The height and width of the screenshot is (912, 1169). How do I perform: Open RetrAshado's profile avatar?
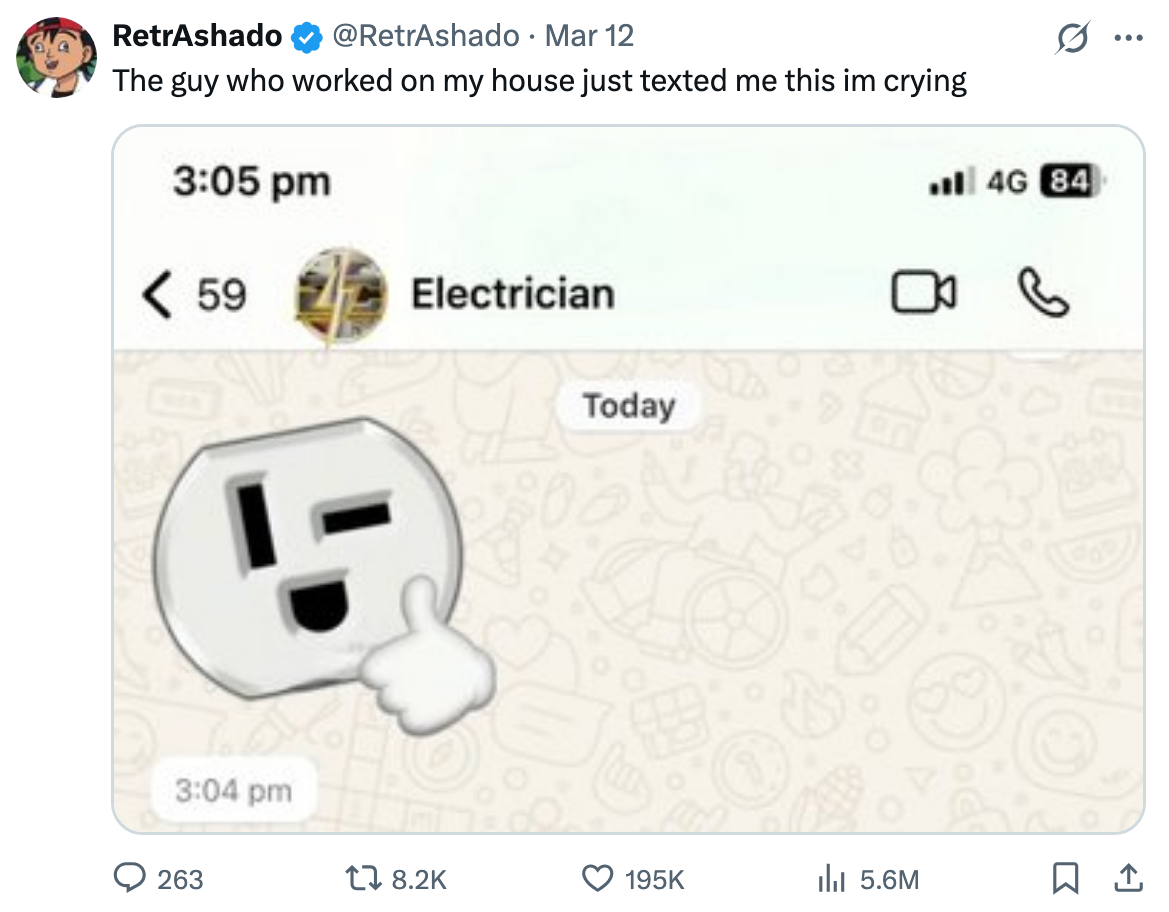point(50,56)
